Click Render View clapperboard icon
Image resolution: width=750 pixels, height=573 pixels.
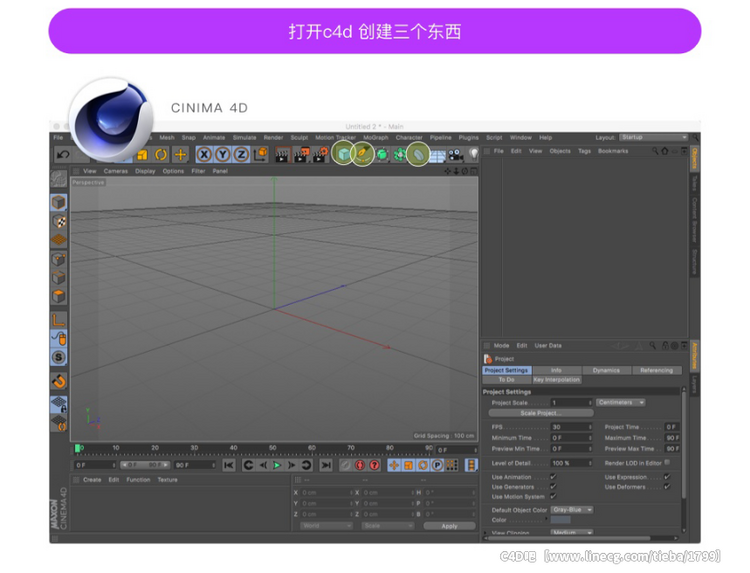tap(282, 154)
